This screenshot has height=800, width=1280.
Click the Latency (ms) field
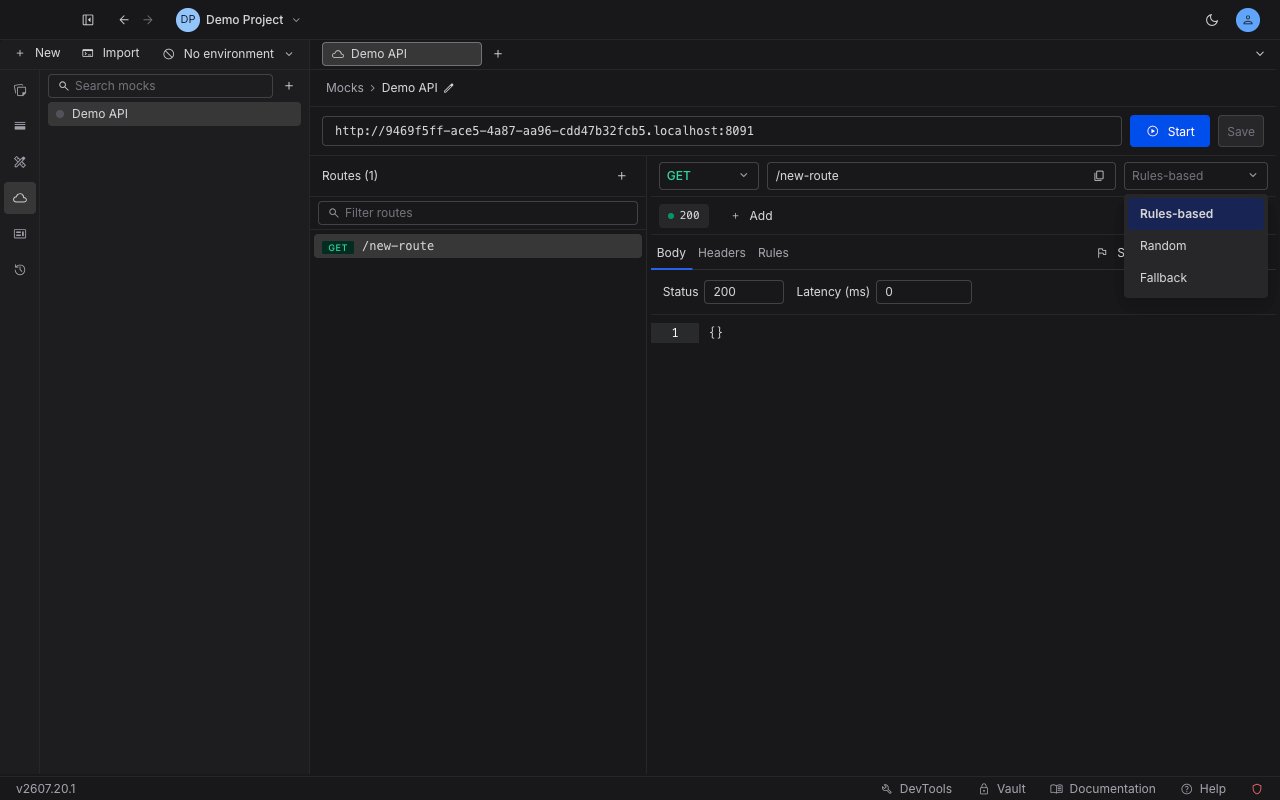(x=924, y=292)
